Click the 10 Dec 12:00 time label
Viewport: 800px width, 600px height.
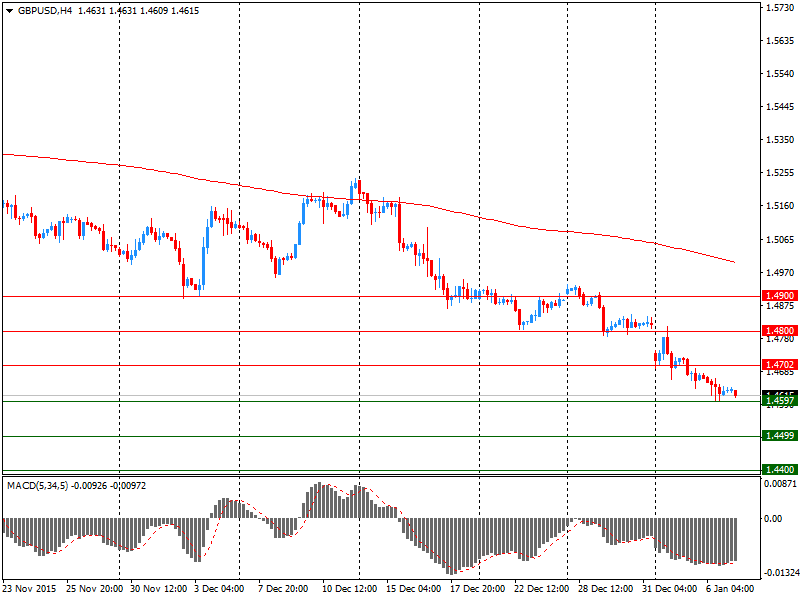pos(349,589)
